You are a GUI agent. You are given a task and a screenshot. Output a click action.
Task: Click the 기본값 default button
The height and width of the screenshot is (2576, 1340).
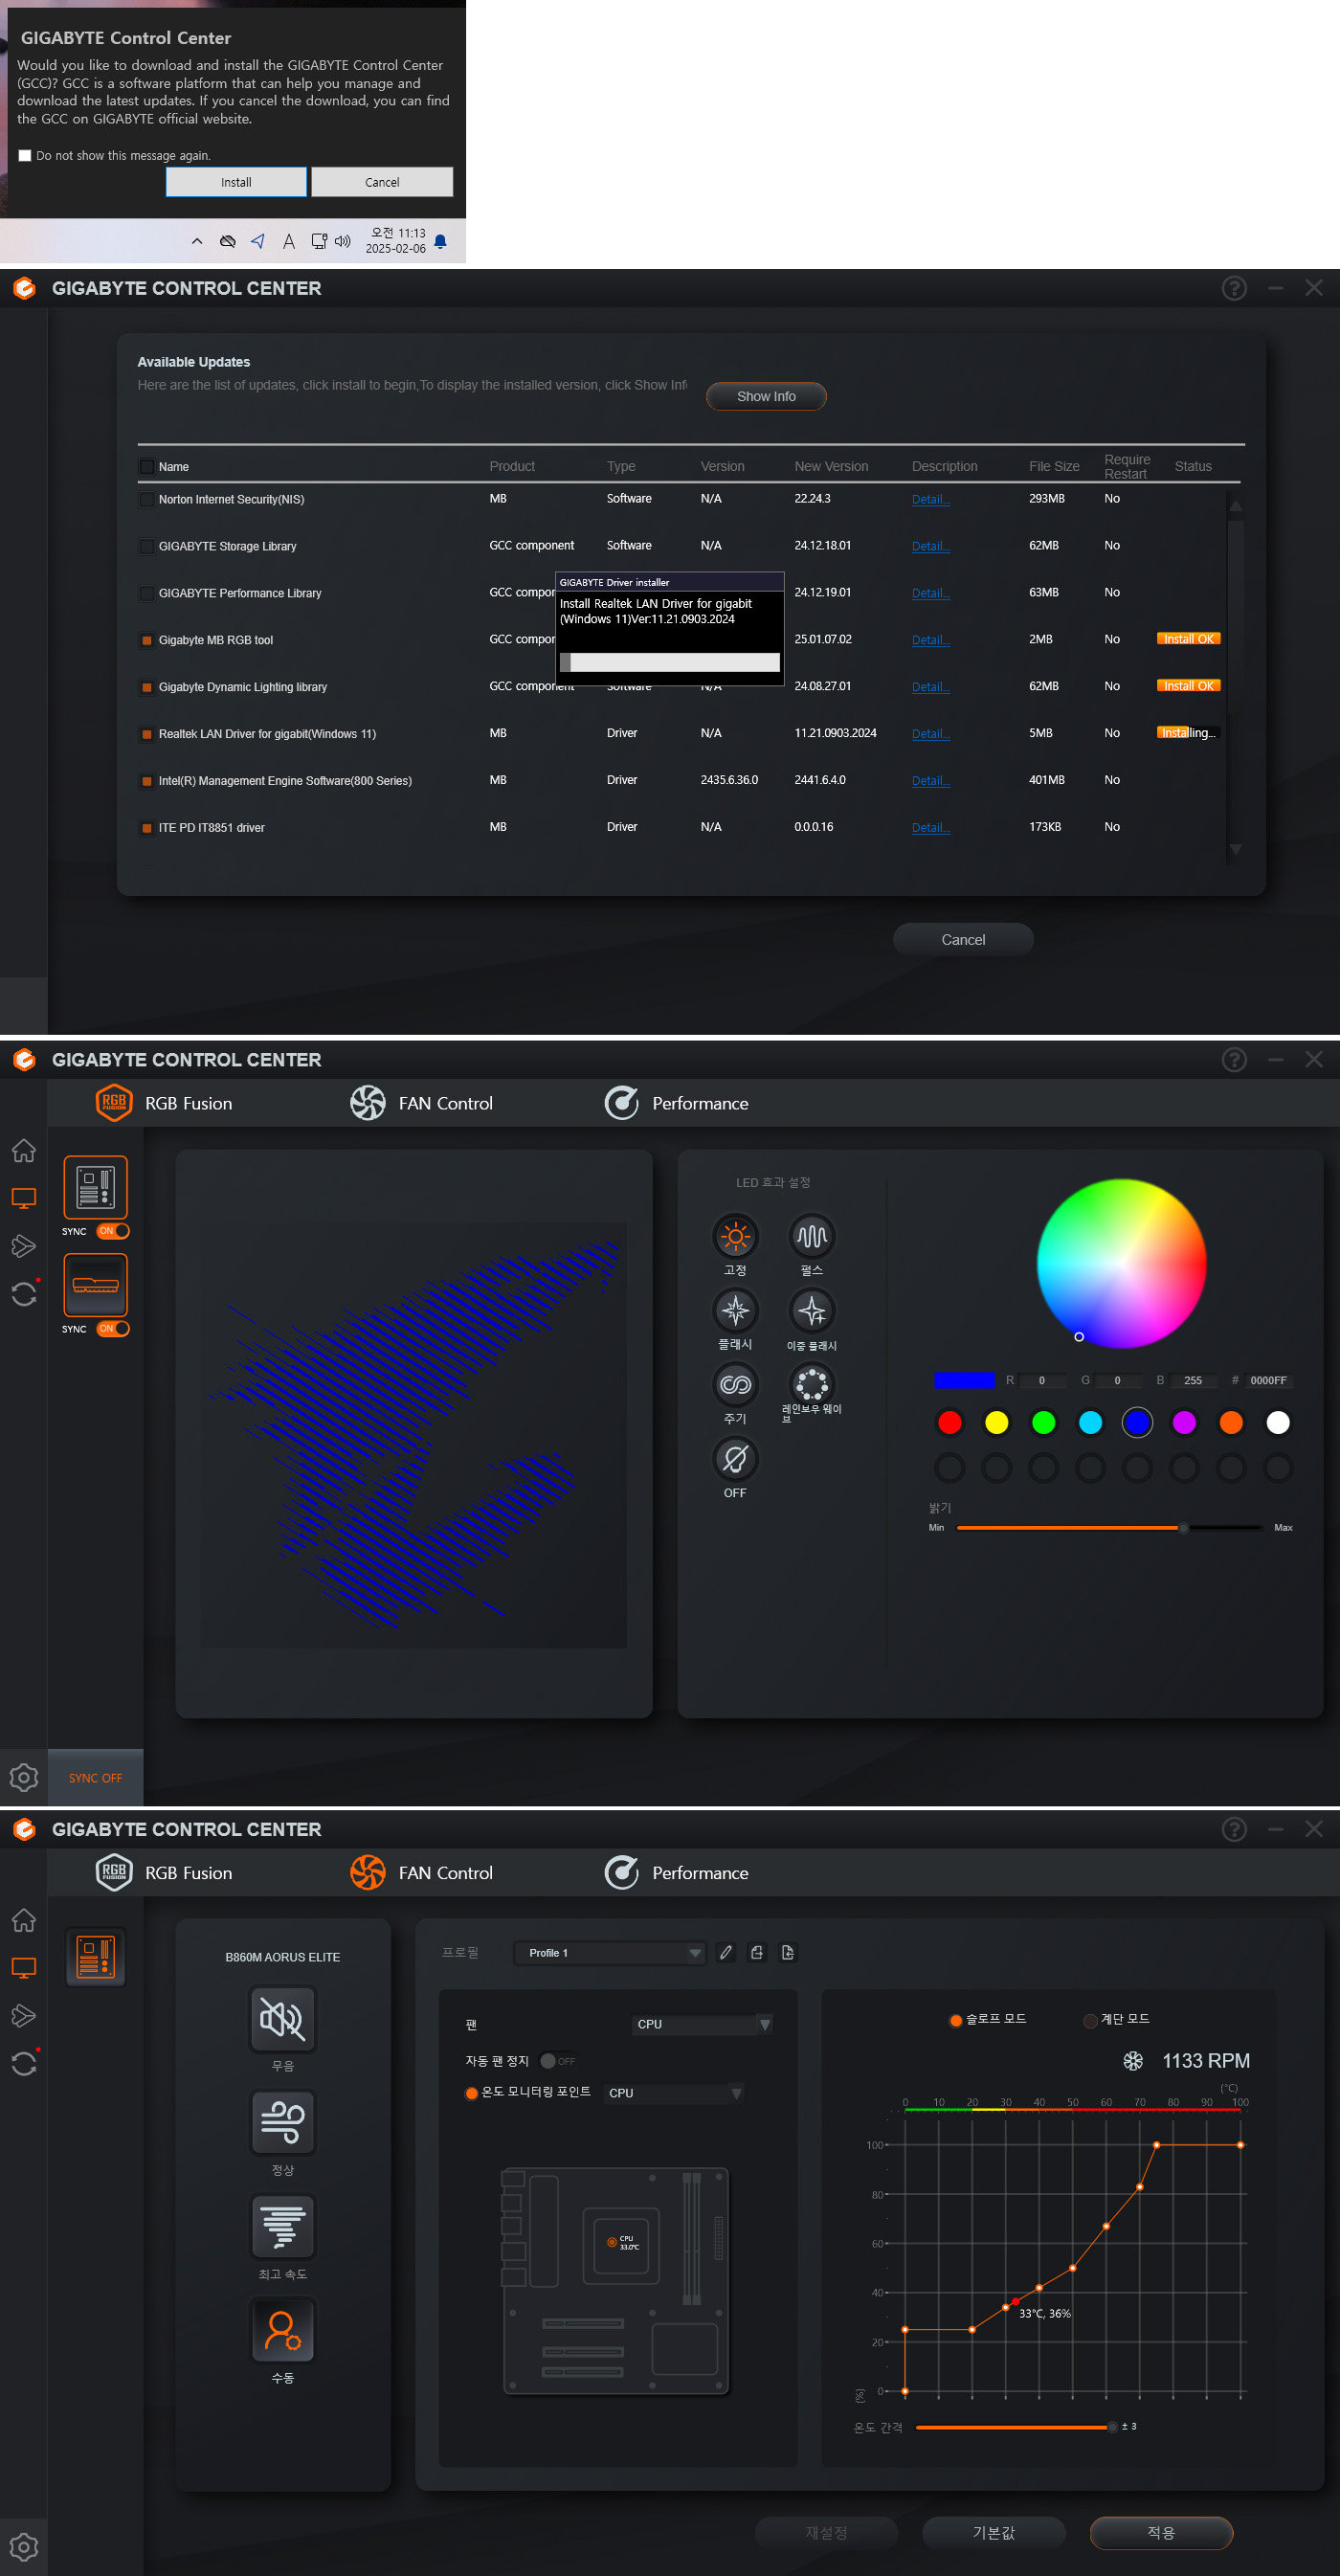[993, 2532]
